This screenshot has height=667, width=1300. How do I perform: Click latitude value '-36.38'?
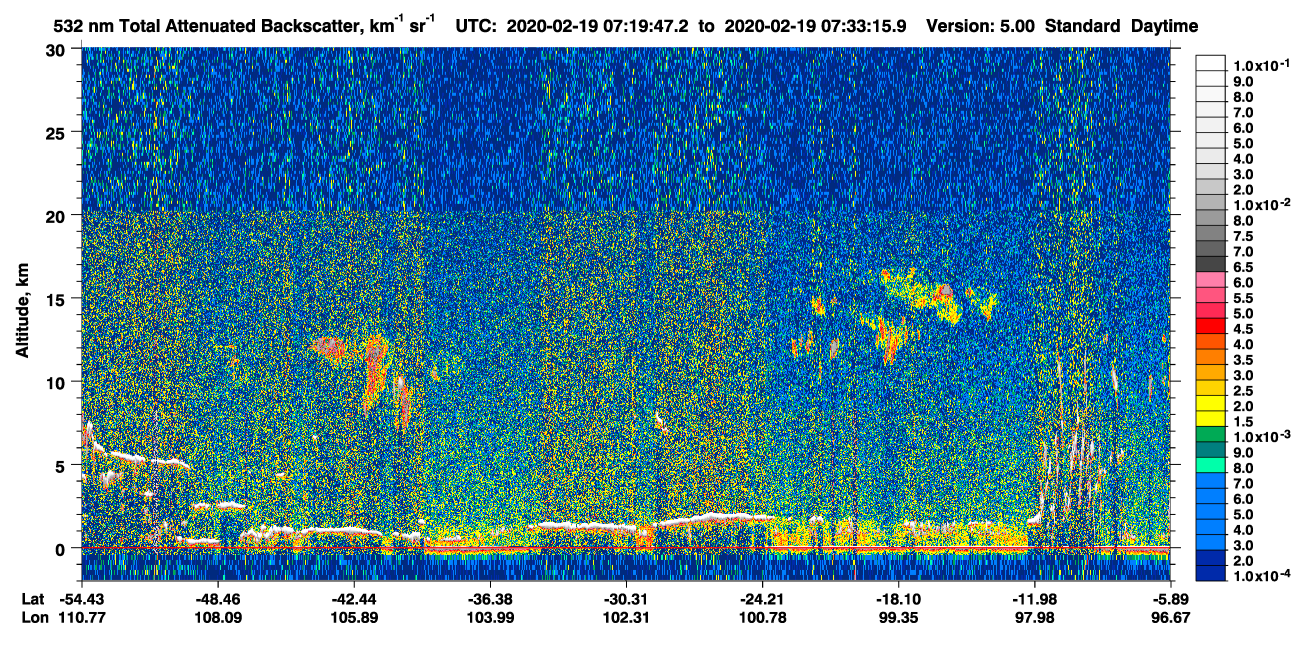click(x=490, y=599)
